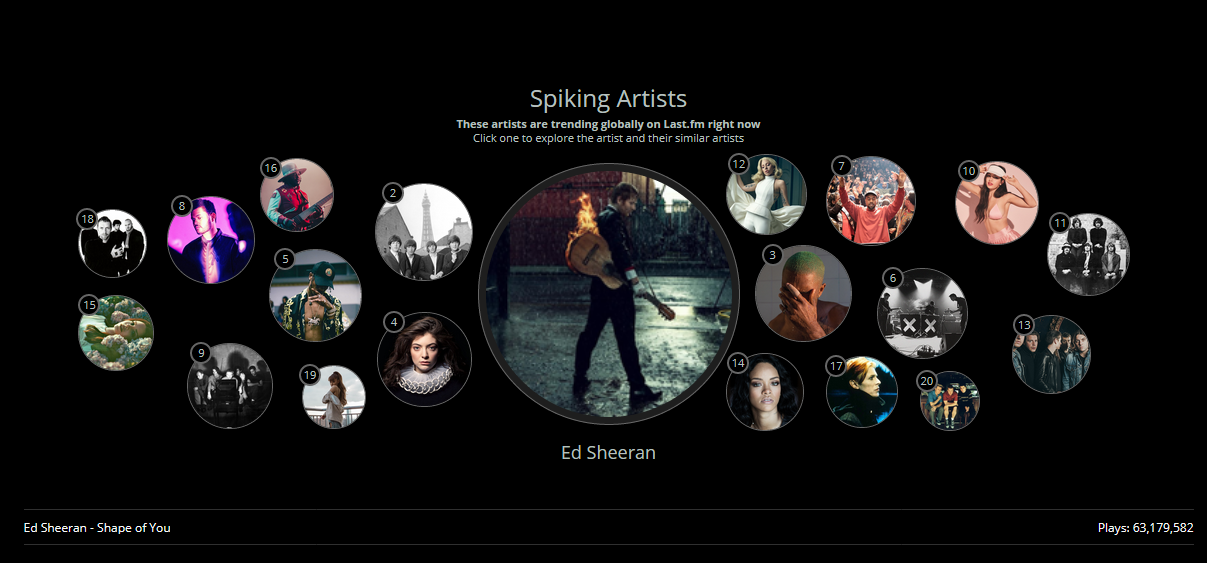Select artist bubble ranked number 2
Screen dimensions: 1207x563
(x=424, y=232)
